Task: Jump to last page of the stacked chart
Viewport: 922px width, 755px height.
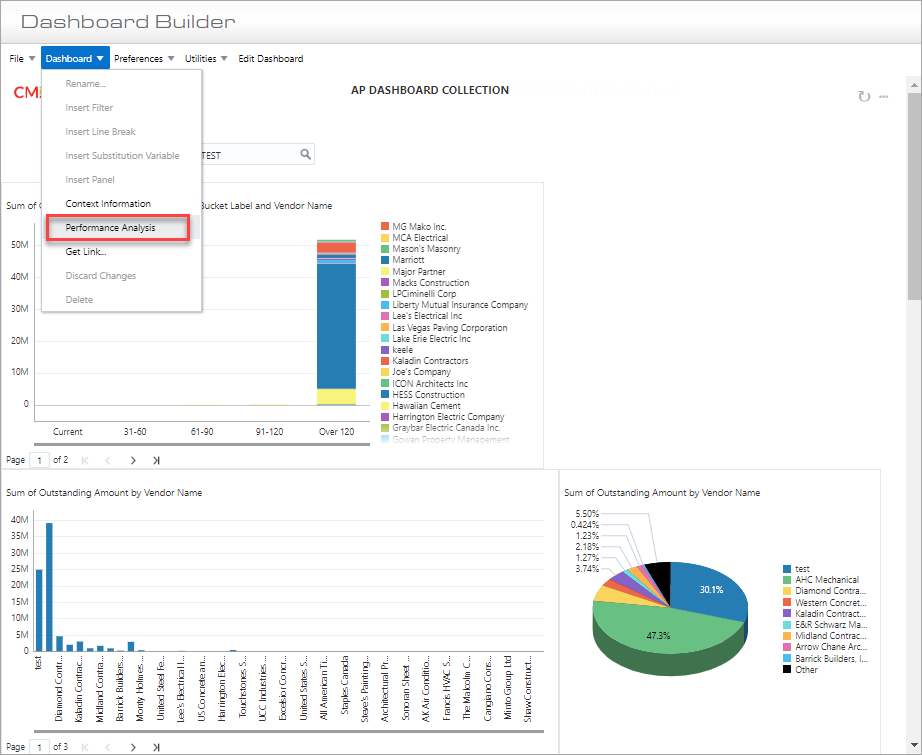Action: 156,460
